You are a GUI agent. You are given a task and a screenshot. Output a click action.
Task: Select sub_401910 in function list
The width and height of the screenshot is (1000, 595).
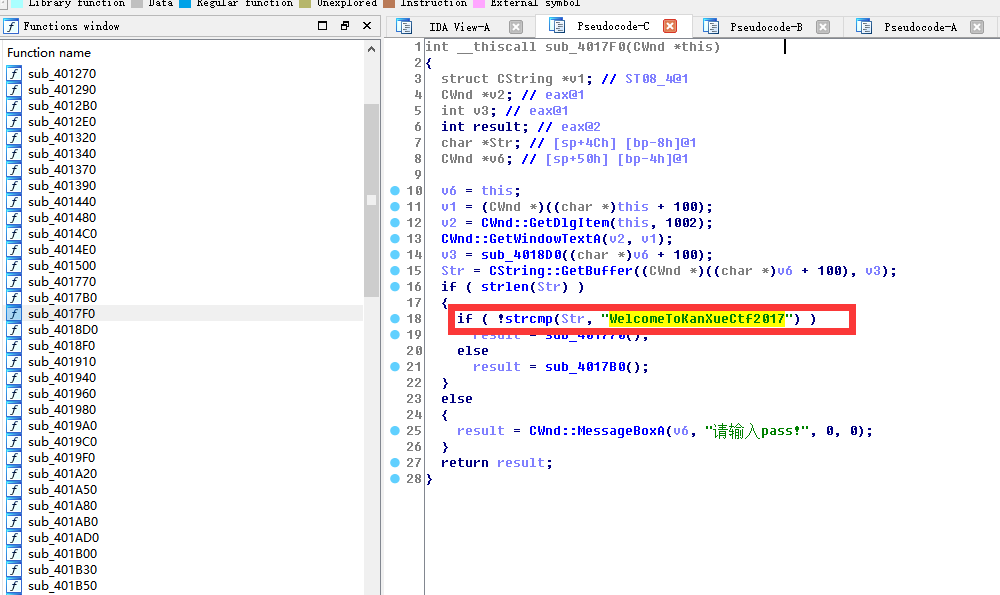[62, 362]
